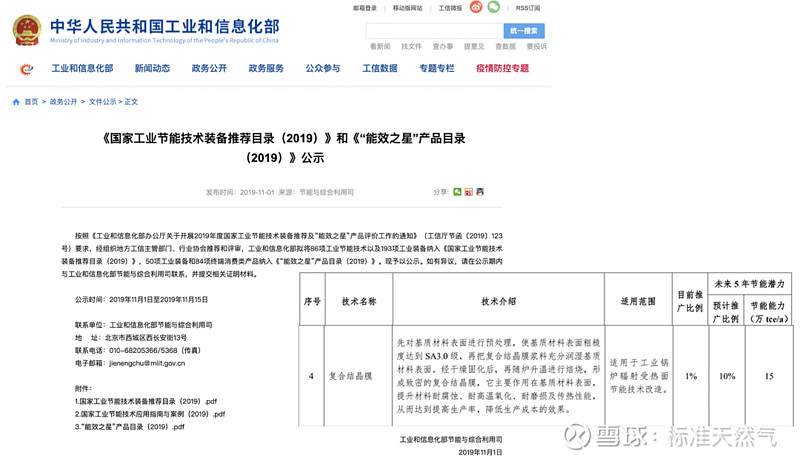Open 工信微报 link
The image size is (800, 461).
click(x=450, y=8)
